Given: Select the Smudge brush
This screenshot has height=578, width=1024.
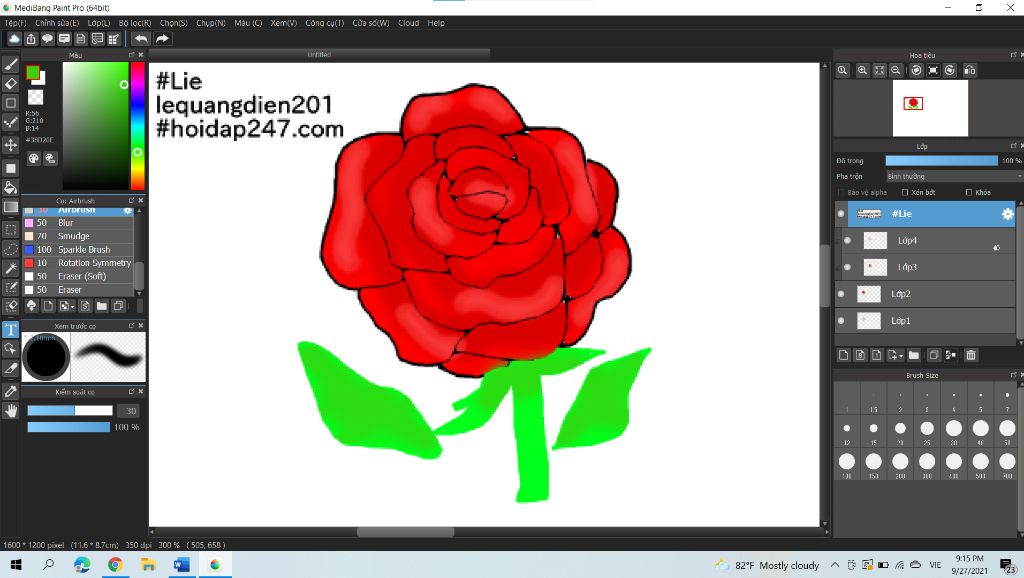Looking at the screenshot, I should click(x=78, y=236).
